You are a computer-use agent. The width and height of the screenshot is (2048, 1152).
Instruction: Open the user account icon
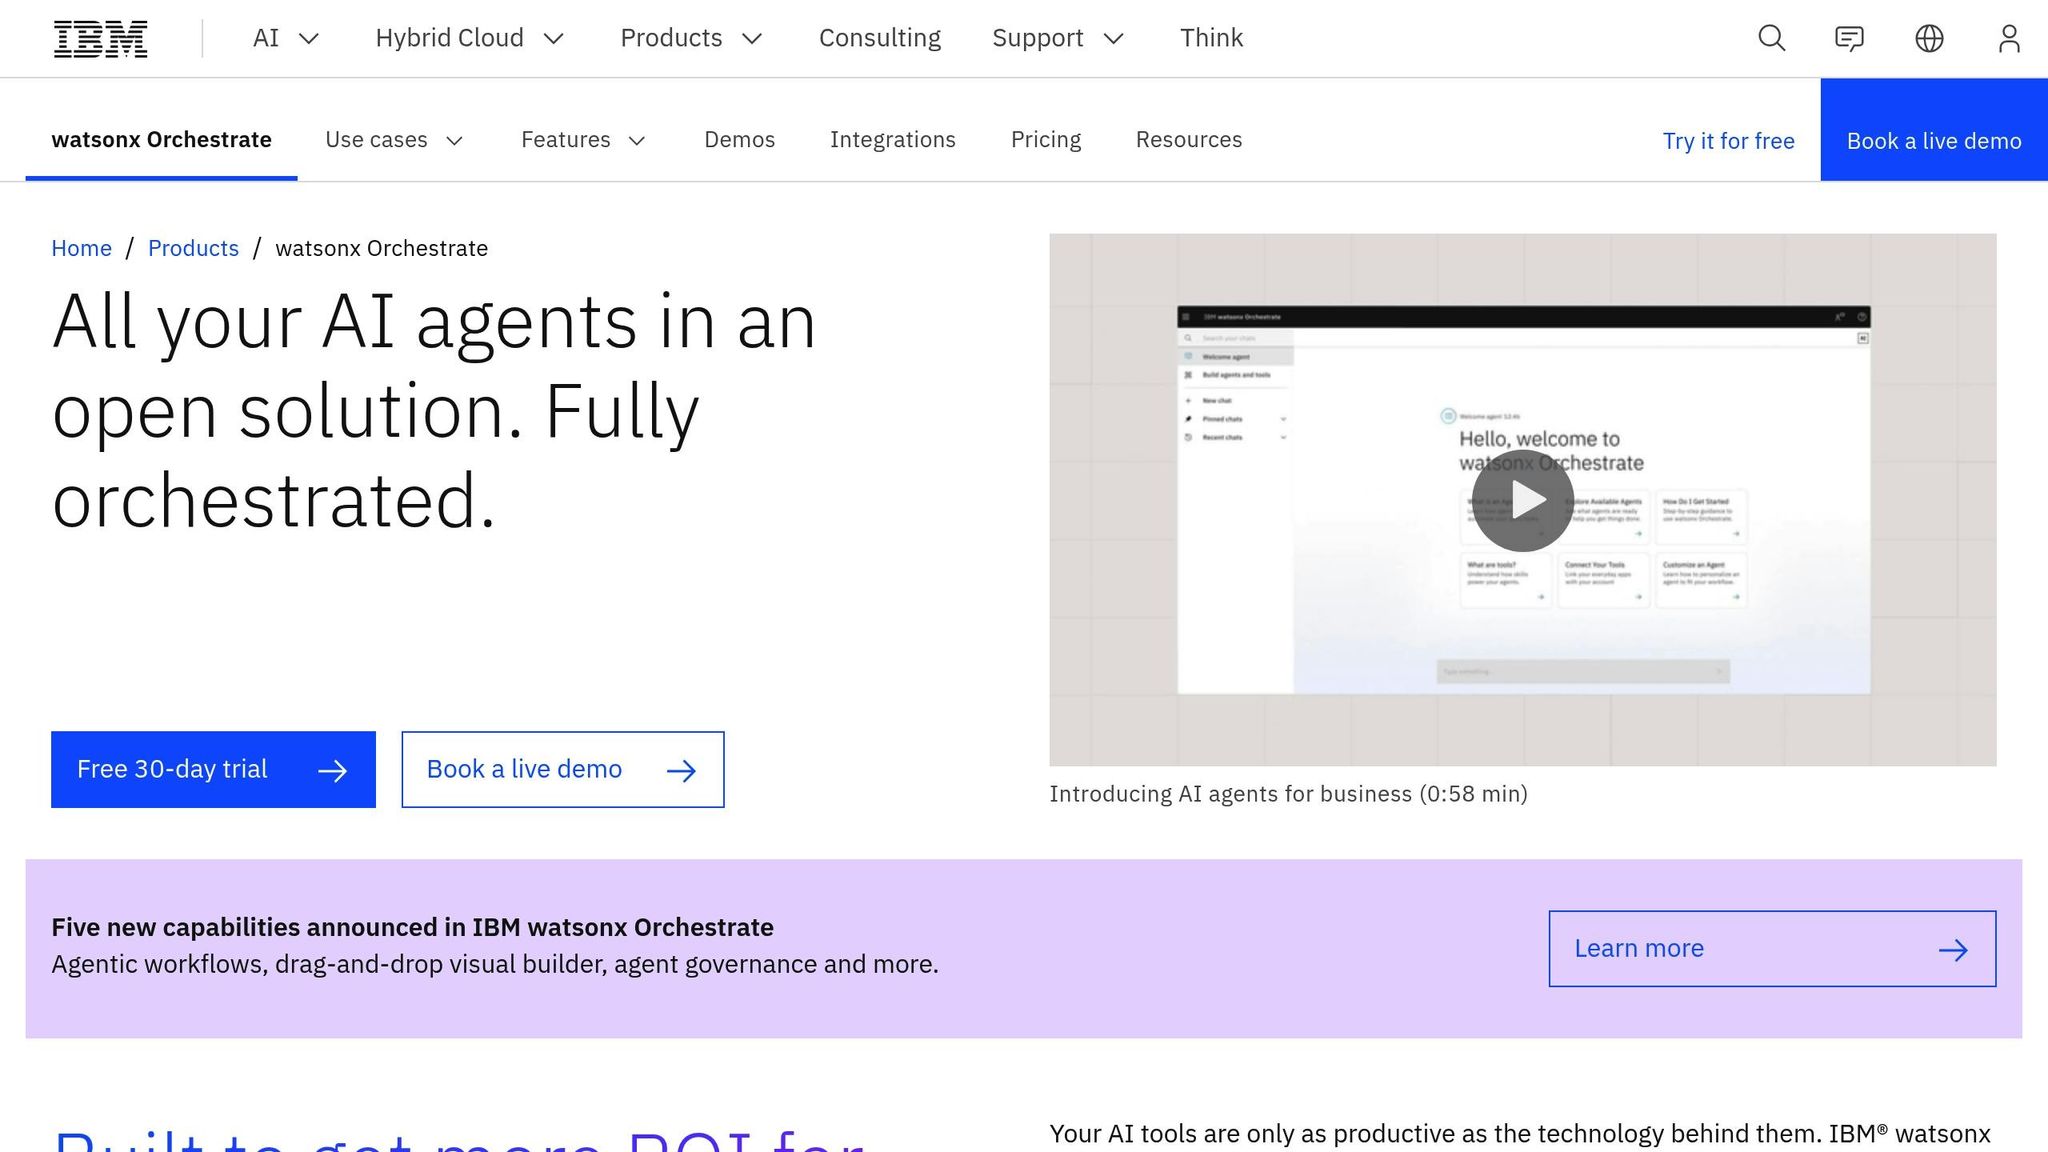pyautogui.click(x=2009, y=38)
